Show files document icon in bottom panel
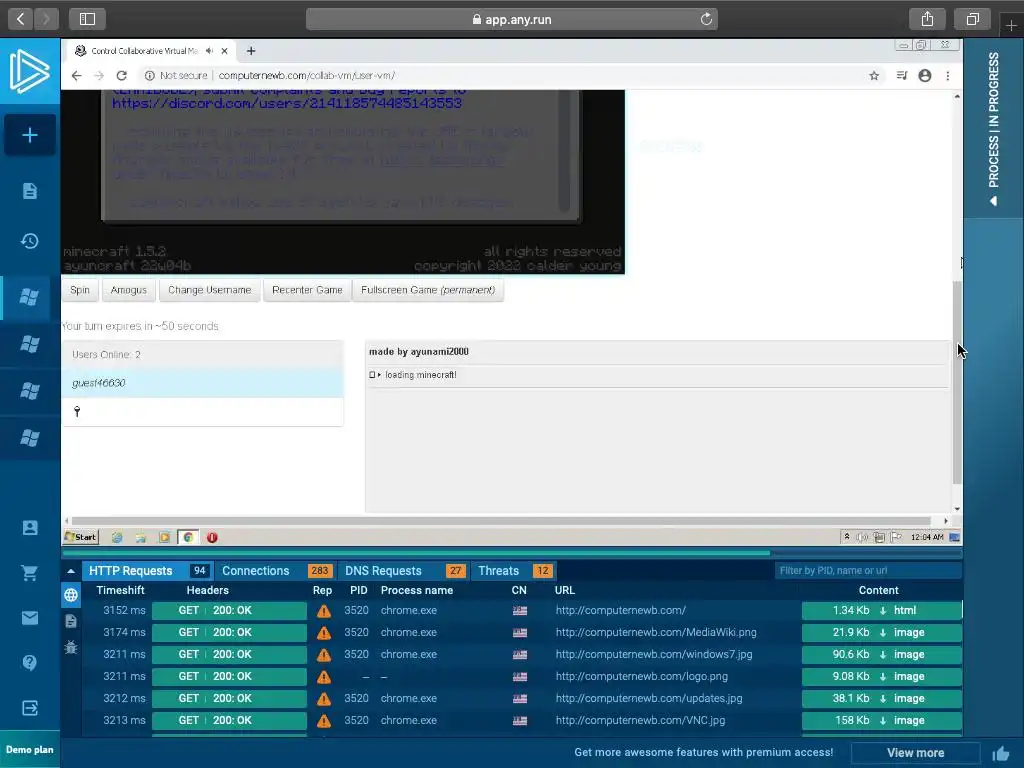This screenshot has height=768, width=1024. click(71, 621)
